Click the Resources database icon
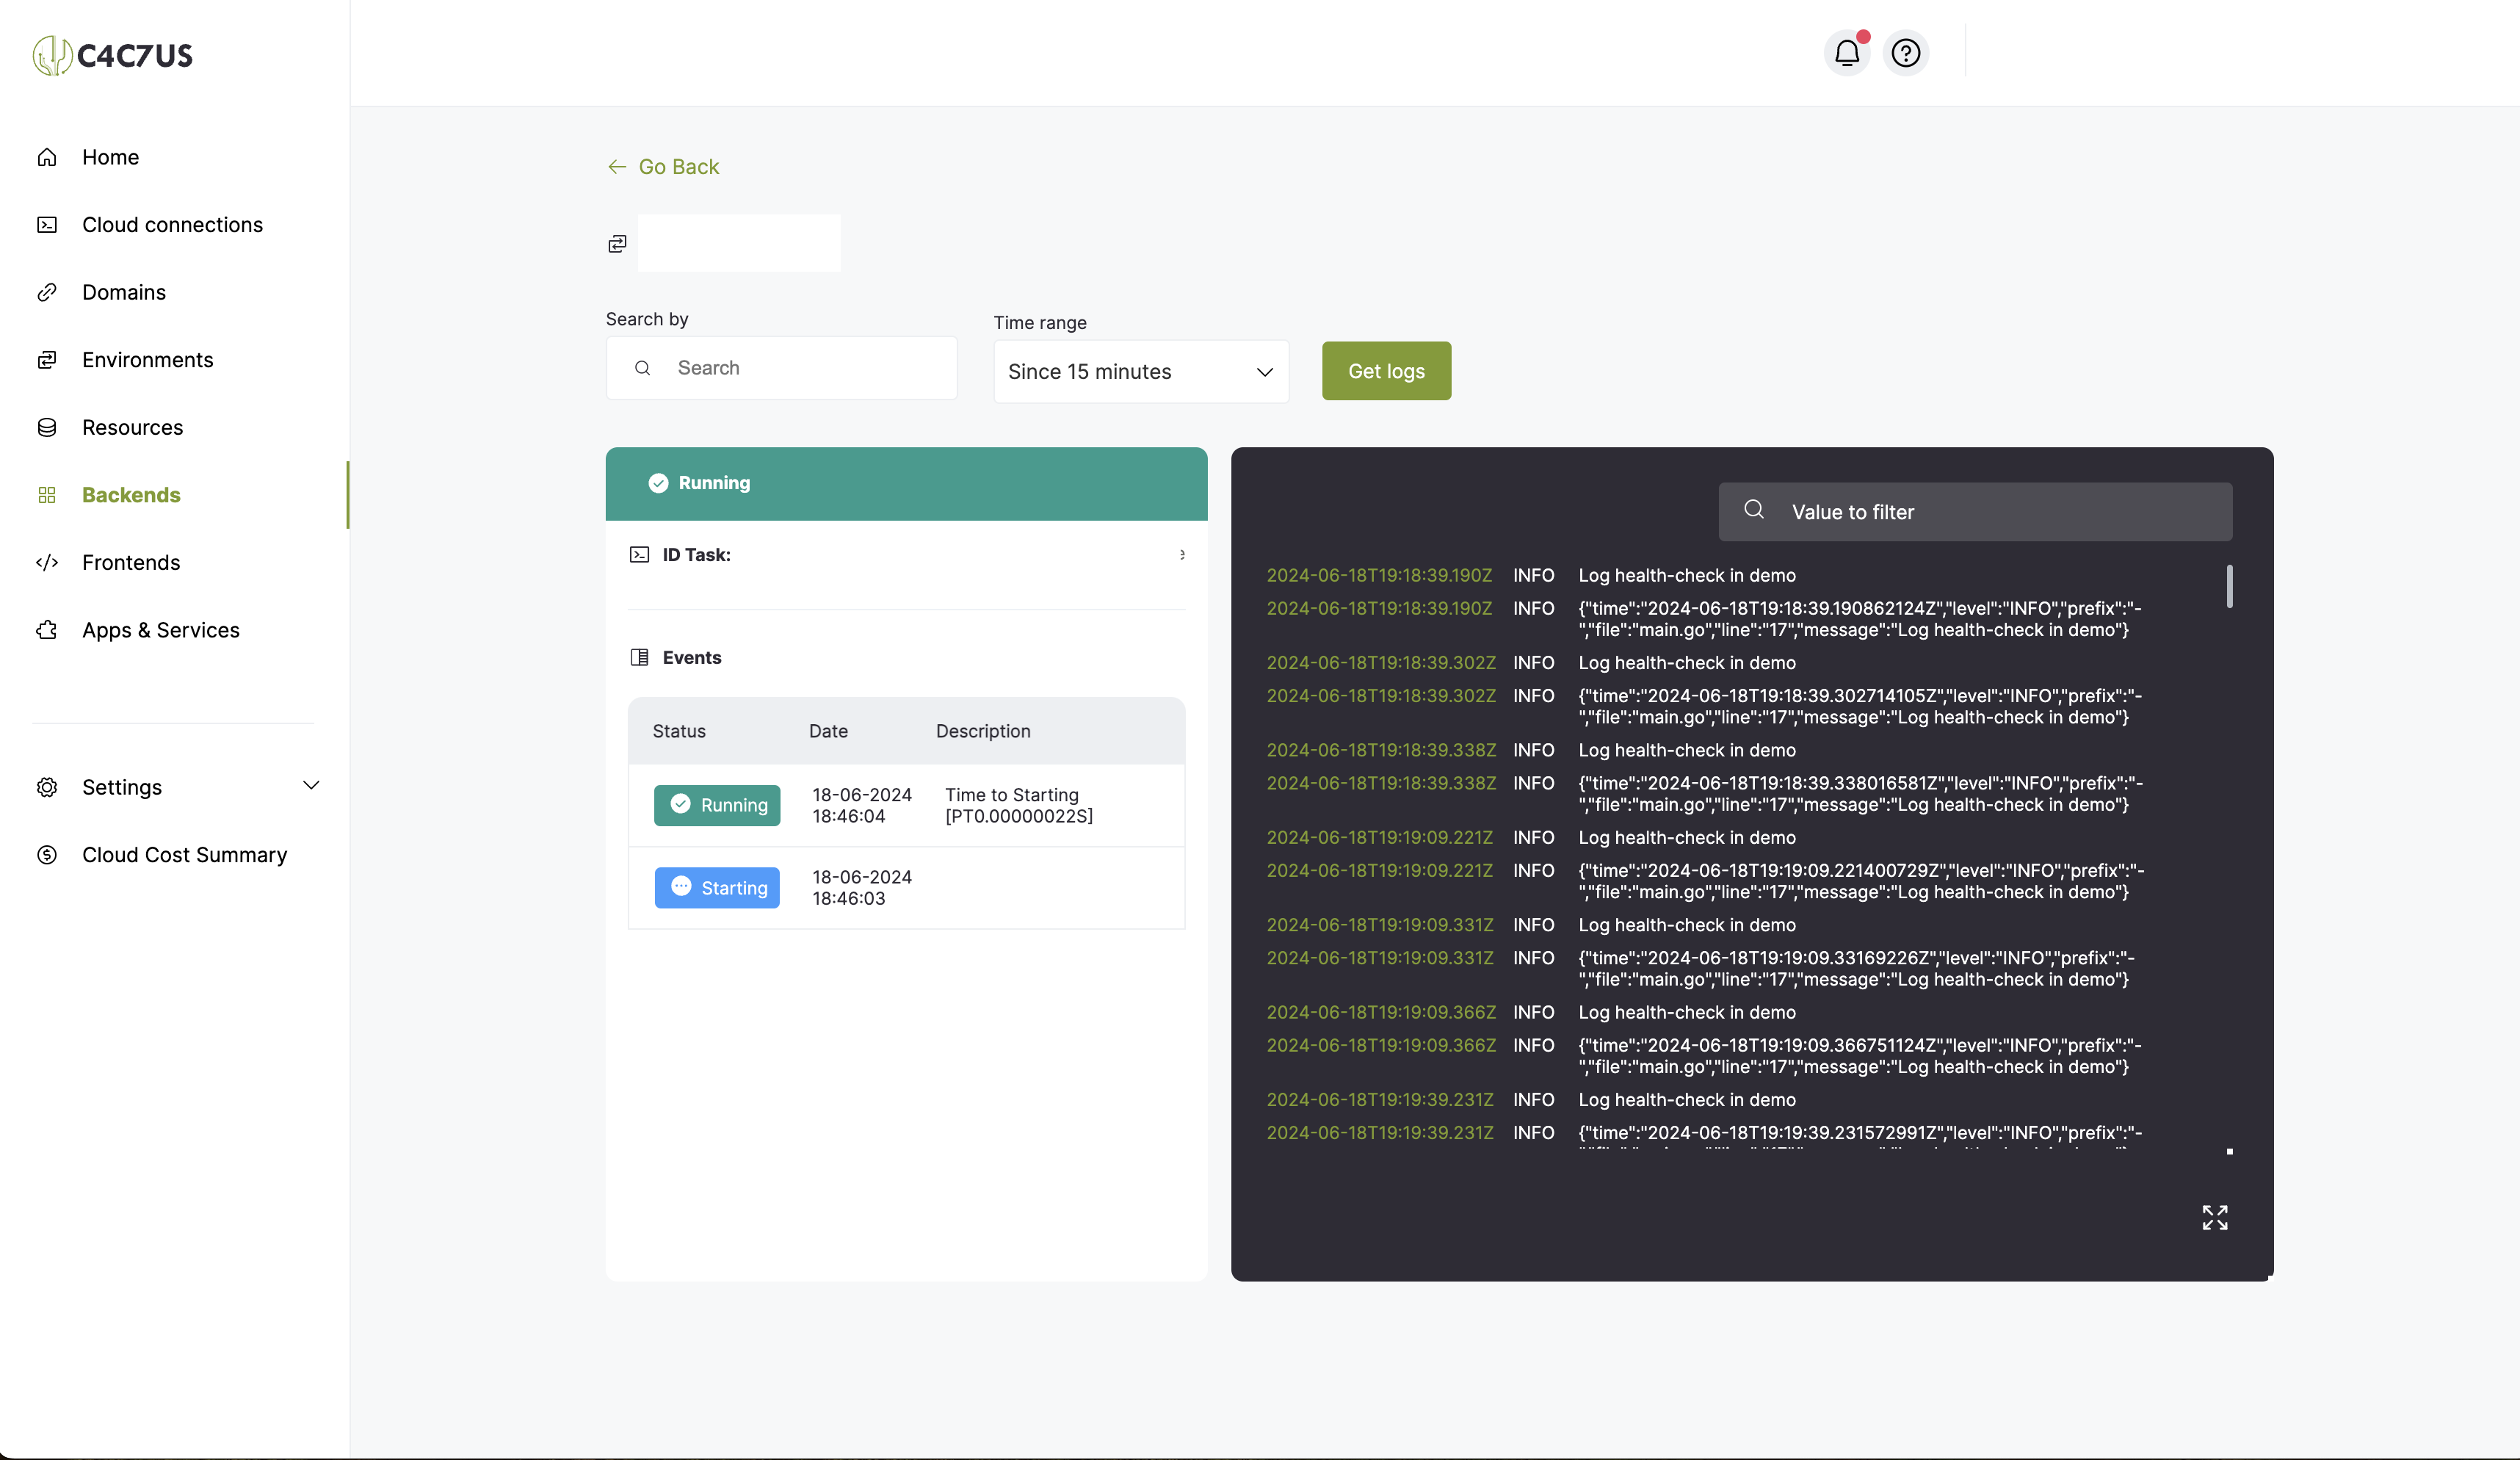 pyautogui.click(x=47, y=427)
